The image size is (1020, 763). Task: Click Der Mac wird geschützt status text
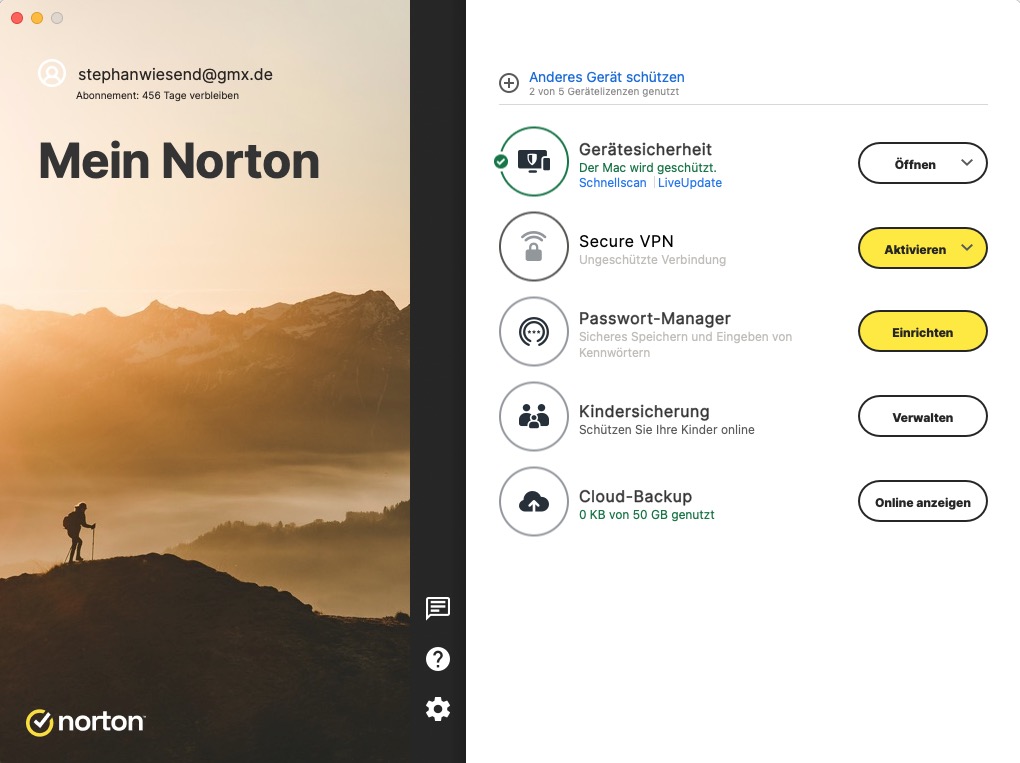click(x=648, y=167)
